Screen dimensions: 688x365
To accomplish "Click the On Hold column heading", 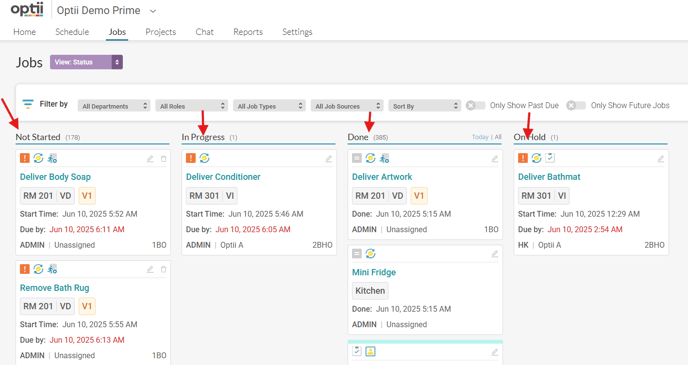I will pyautogui.click(x=530, y=137).
